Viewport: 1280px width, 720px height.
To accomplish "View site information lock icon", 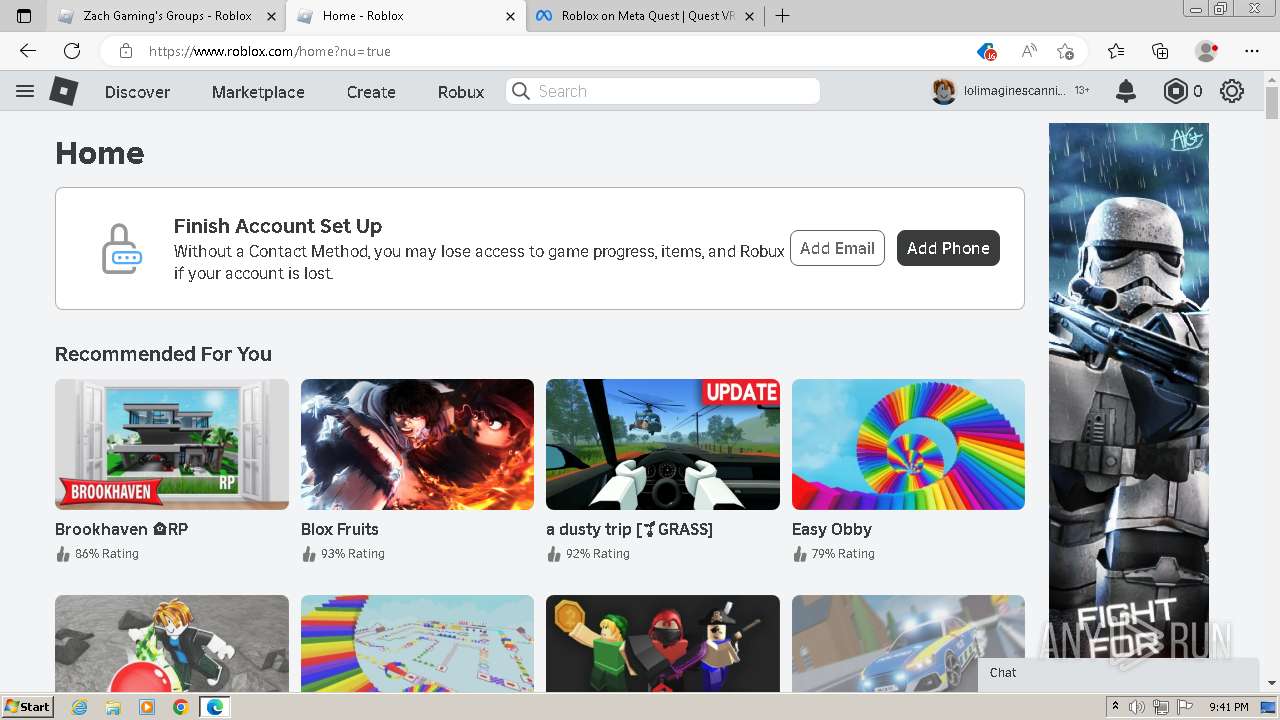I will pos(126,51).
